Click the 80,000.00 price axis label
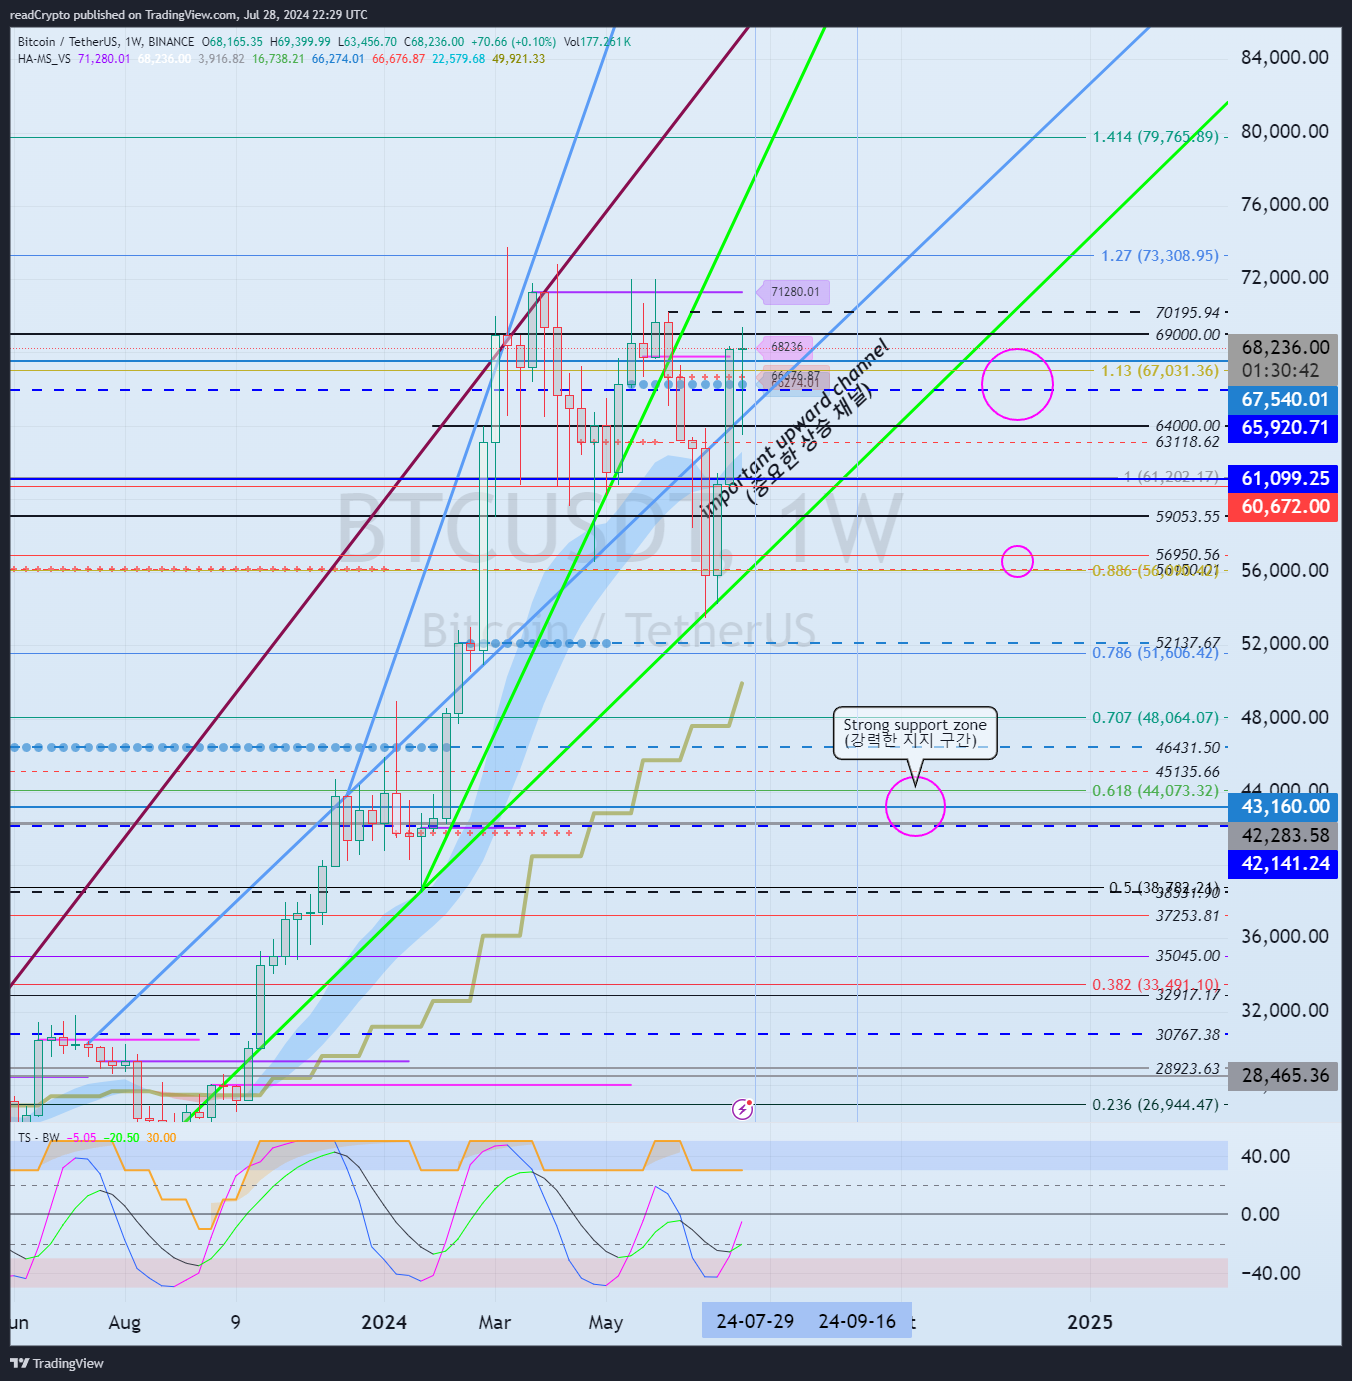Viewport: 1352px width, 1381px height. pos(1285,131)
